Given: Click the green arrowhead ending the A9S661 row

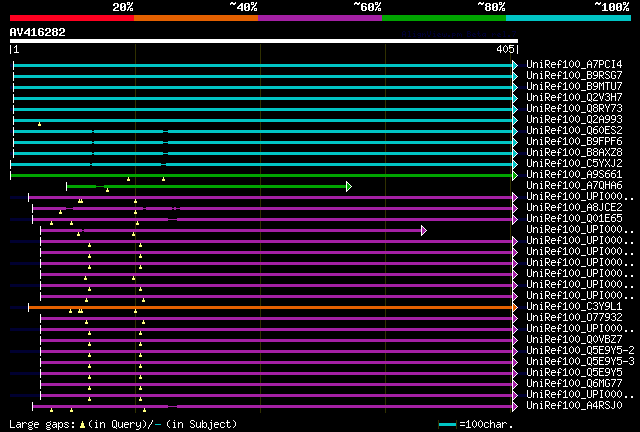Looking at the screenshot, I should 515,176.
